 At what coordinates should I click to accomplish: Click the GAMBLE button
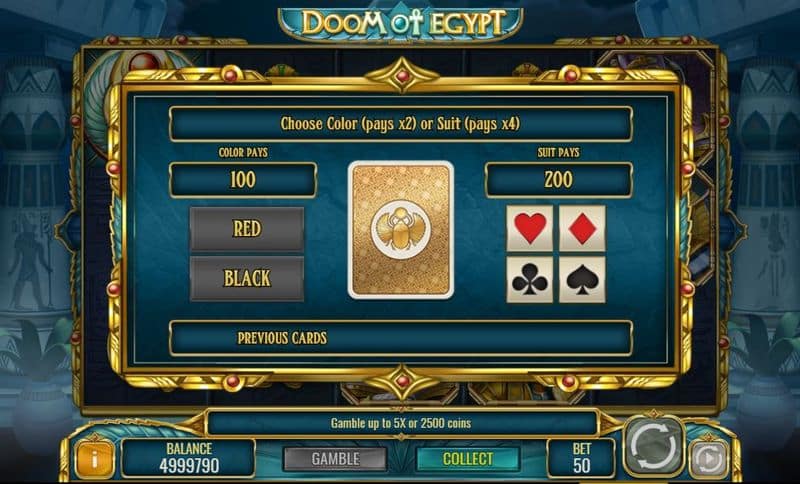pos(335,459)
